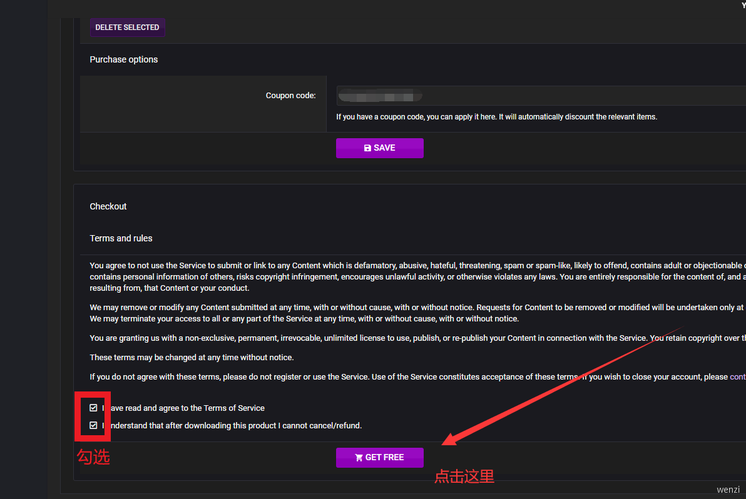746x499 pixels.
Task: Click the GET FREE button
Action: click(380, 458)
